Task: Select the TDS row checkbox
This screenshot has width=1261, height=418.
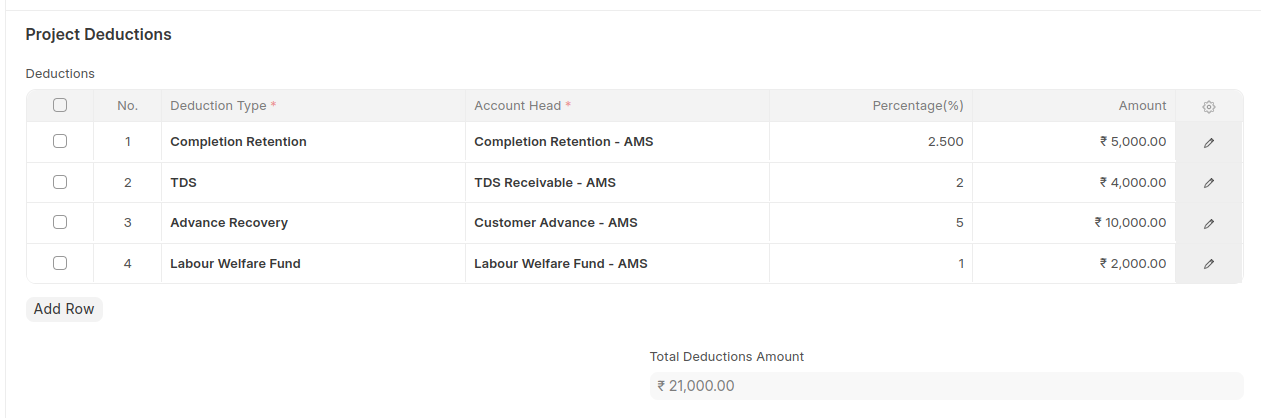Action: (x=60, y=182)
